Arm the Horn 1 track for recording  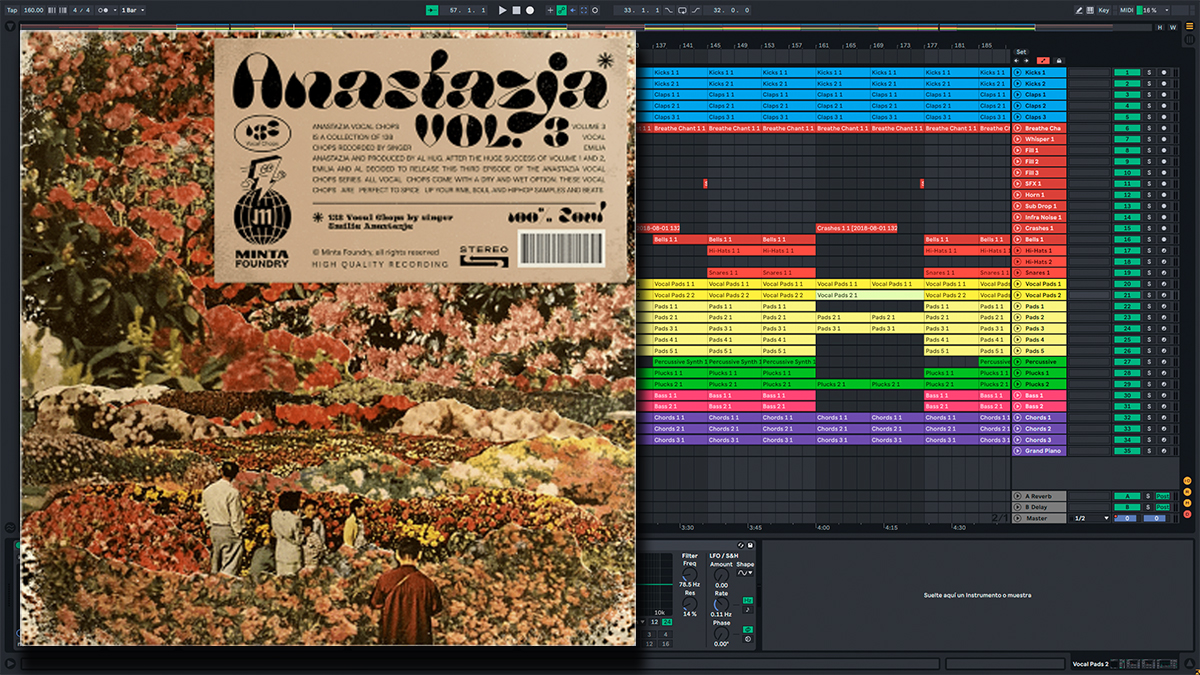[1164, 195]
